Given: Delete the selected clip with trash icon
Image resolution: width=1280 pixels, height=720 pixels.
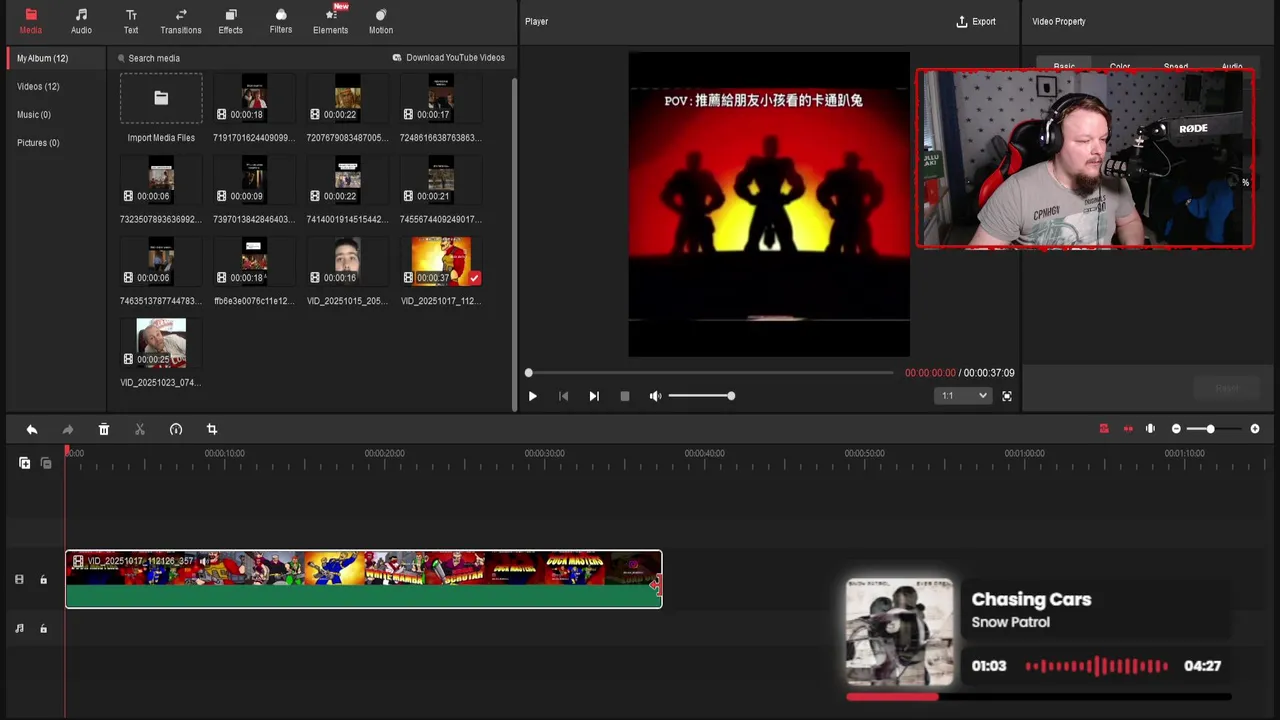Looking at the screenshot, I should point(104,429).
